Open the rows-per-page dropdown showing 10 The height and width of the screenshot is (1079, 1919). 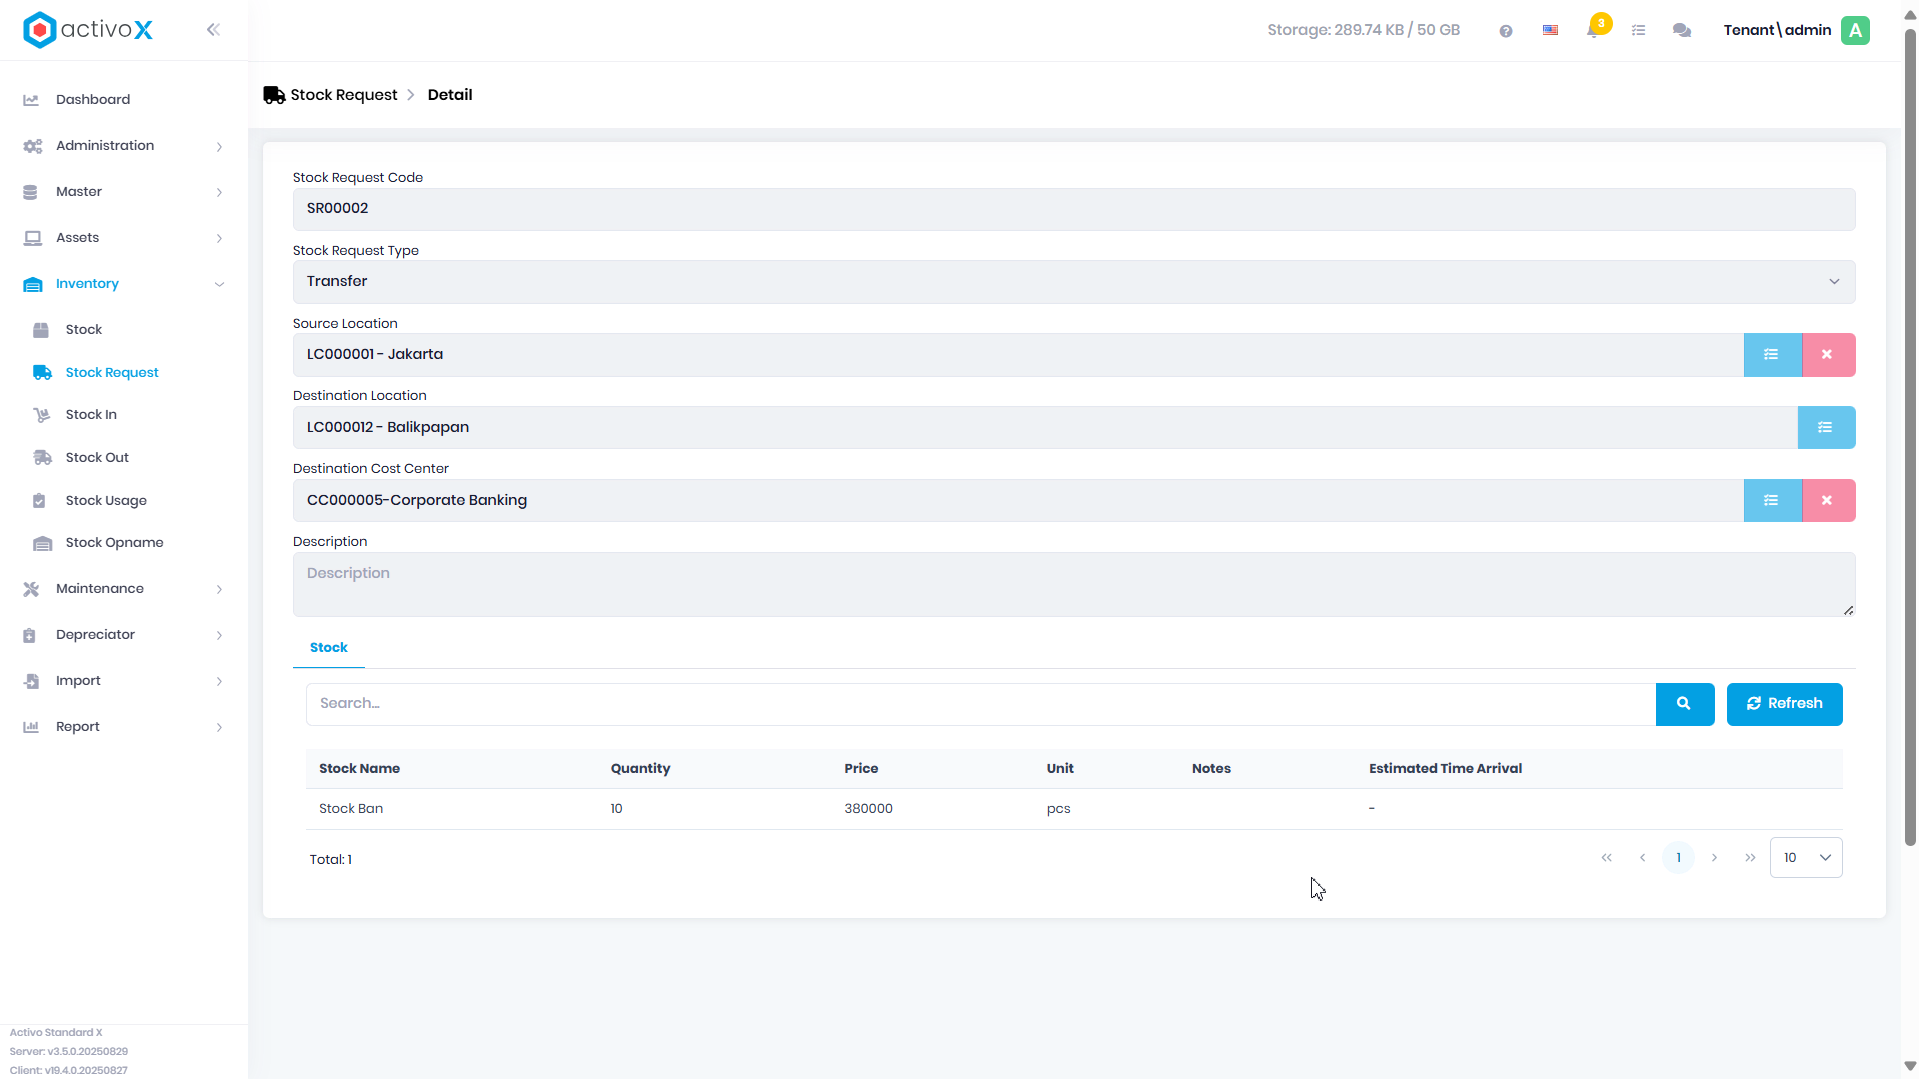click(x=1806, y=858)
